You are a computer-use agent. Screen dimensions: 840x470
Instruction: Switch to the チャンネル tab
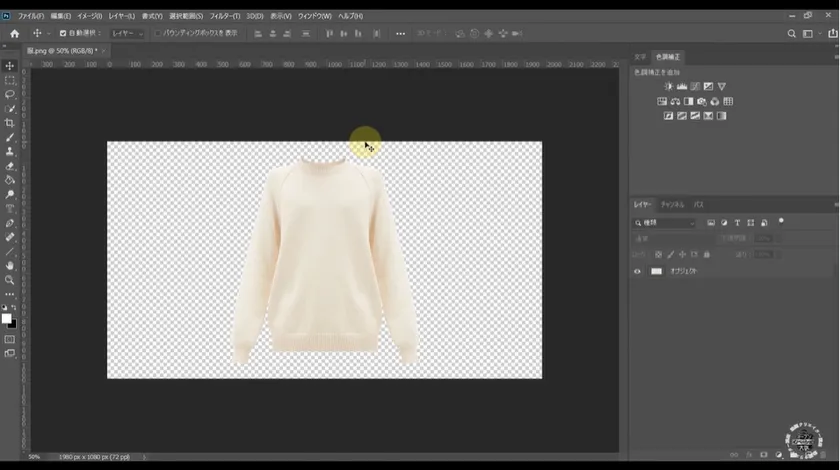(672, 204)
